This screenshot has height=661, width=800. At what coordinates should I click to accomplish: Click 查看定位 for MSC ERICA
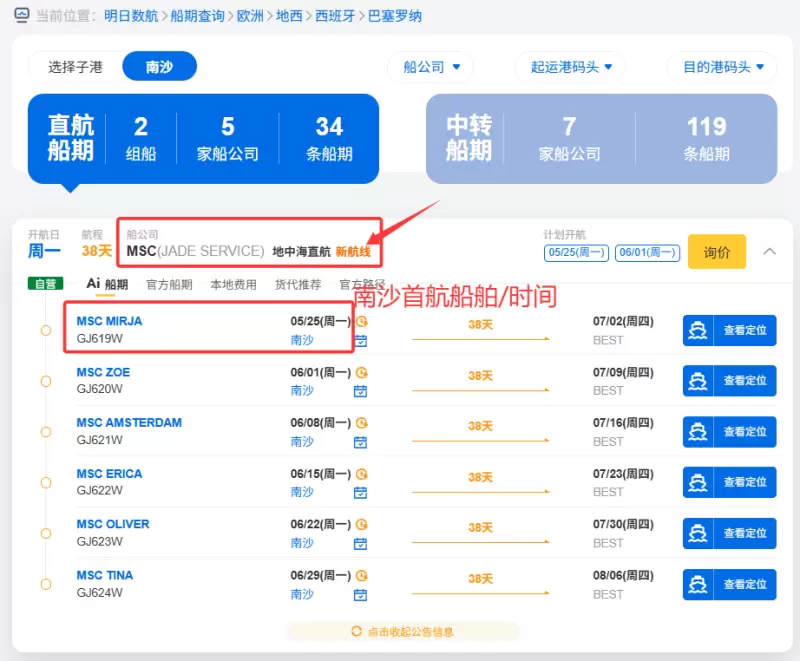(x=745, y=482)
